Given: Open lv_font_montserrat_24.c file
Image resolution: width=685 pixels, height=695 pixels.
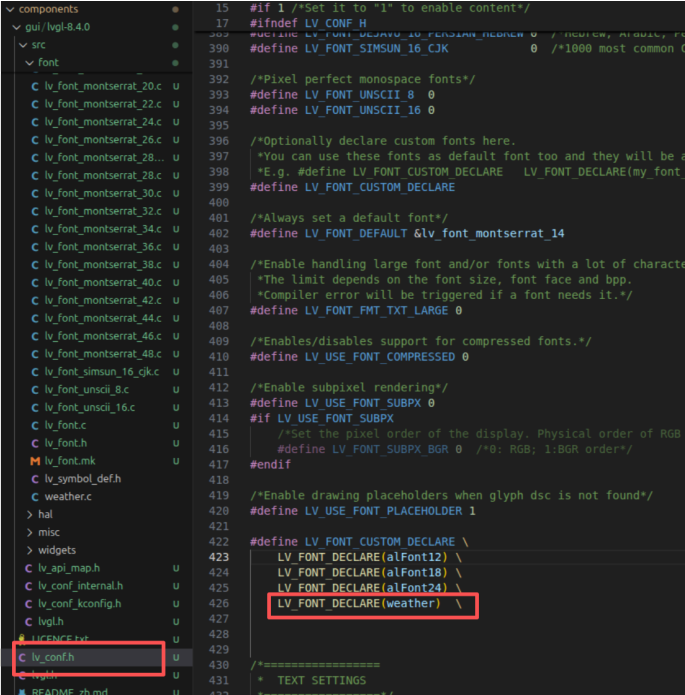Looking at the screenshot, I should coord(103,121).
